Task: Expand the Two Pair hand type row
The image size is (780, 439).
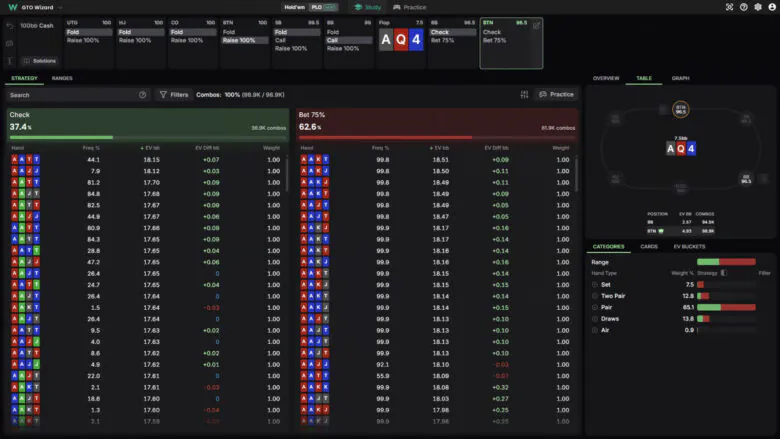Action: click(x=595, y=296)
